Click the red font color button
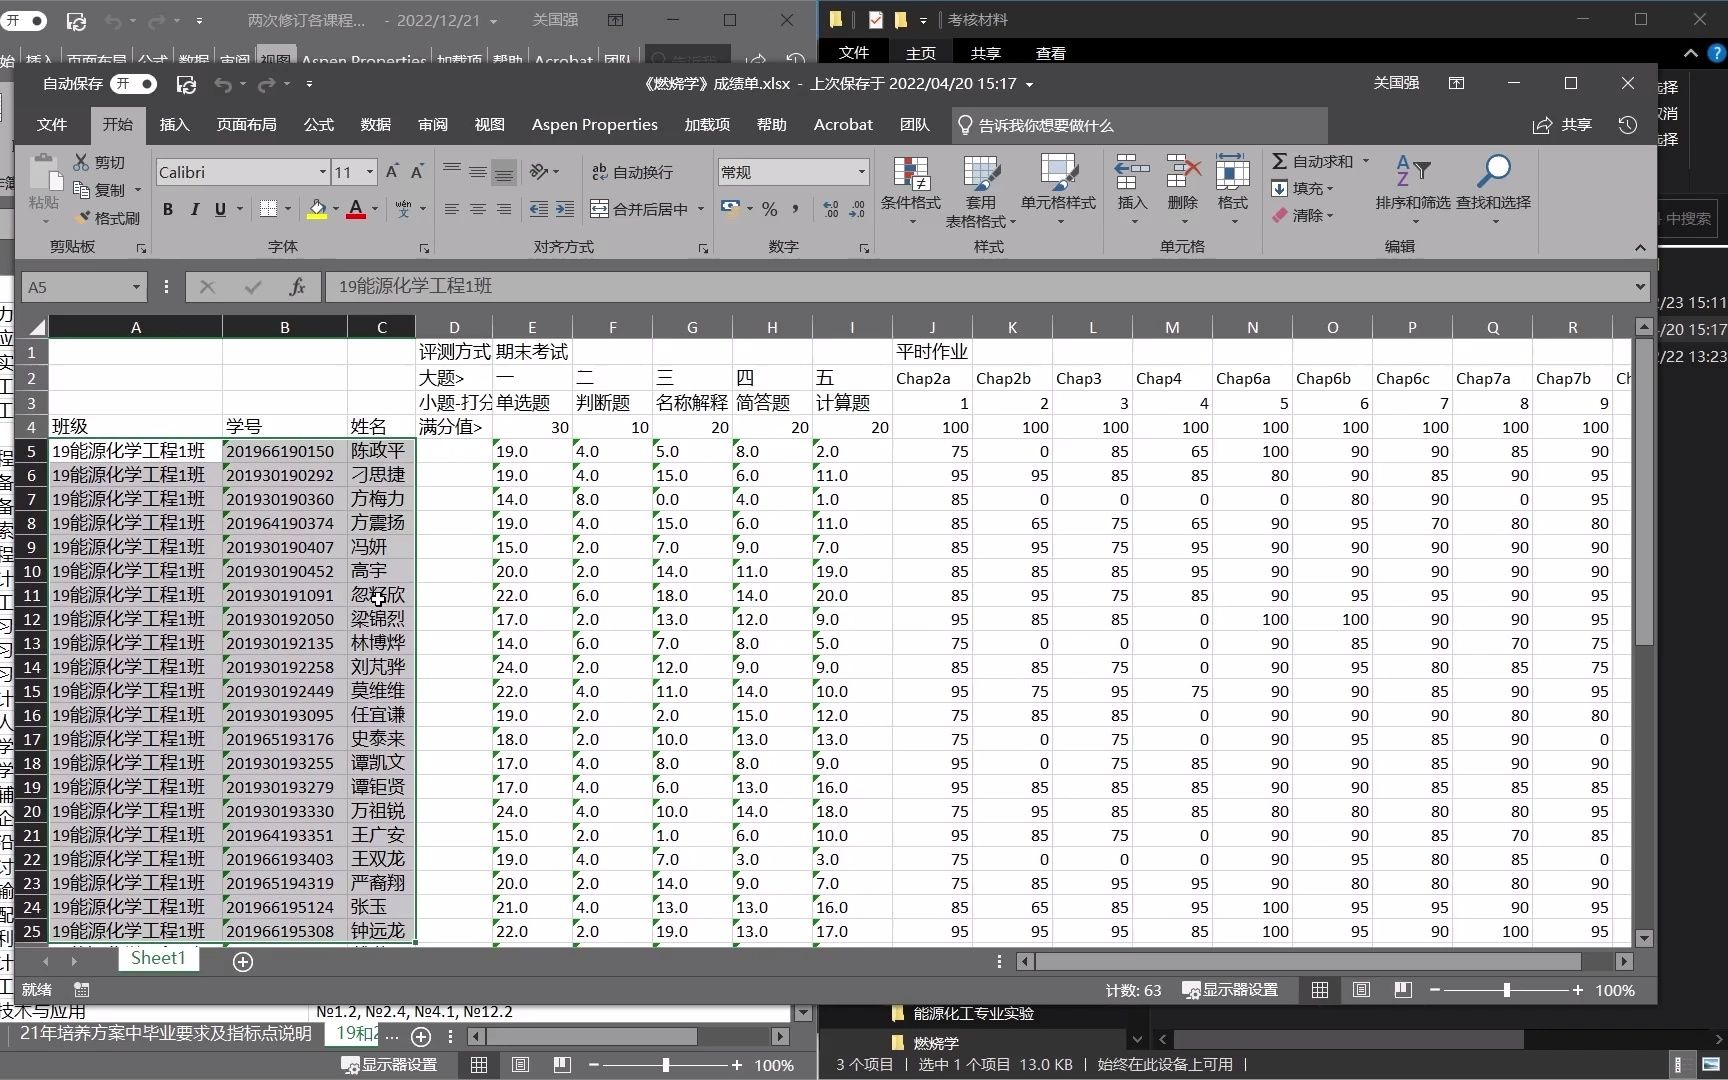 coord(355,209)
